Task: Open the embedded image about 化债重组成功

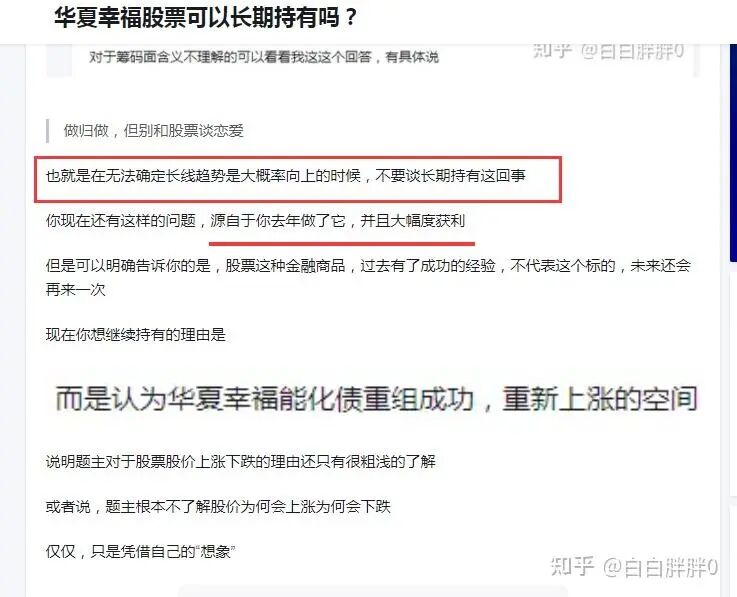Action: [x=376, y=399]
